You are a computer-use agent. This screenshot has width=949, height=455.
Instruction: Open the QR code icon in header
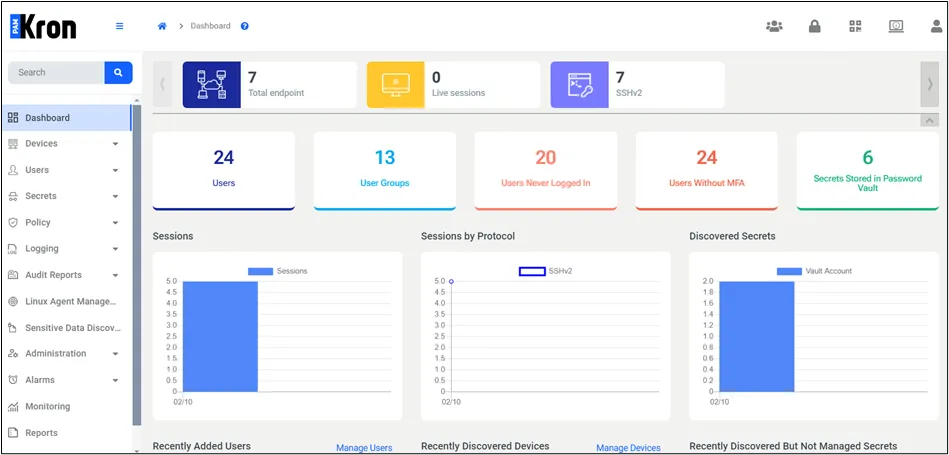pyautogui.click(x=855, y=26)
